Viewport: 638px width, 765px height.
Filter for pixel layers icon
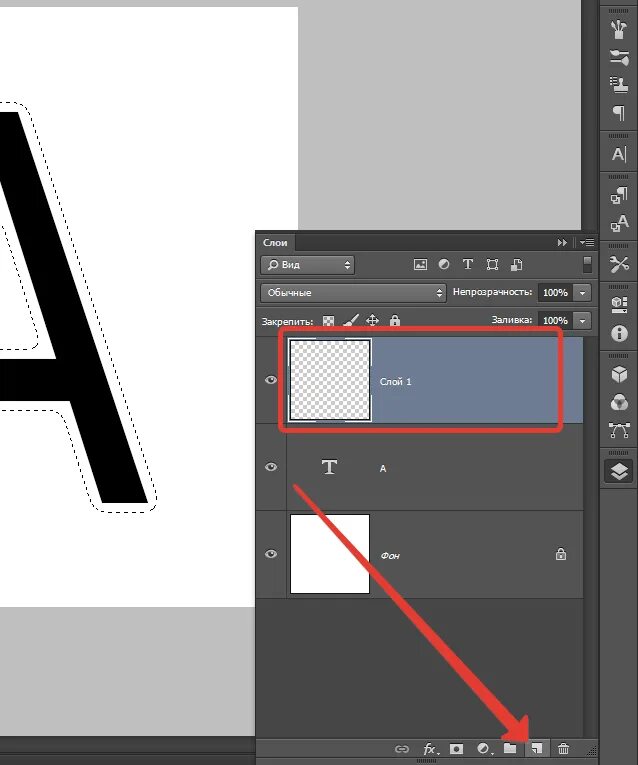pyautogui.click(x=420, y=264)
